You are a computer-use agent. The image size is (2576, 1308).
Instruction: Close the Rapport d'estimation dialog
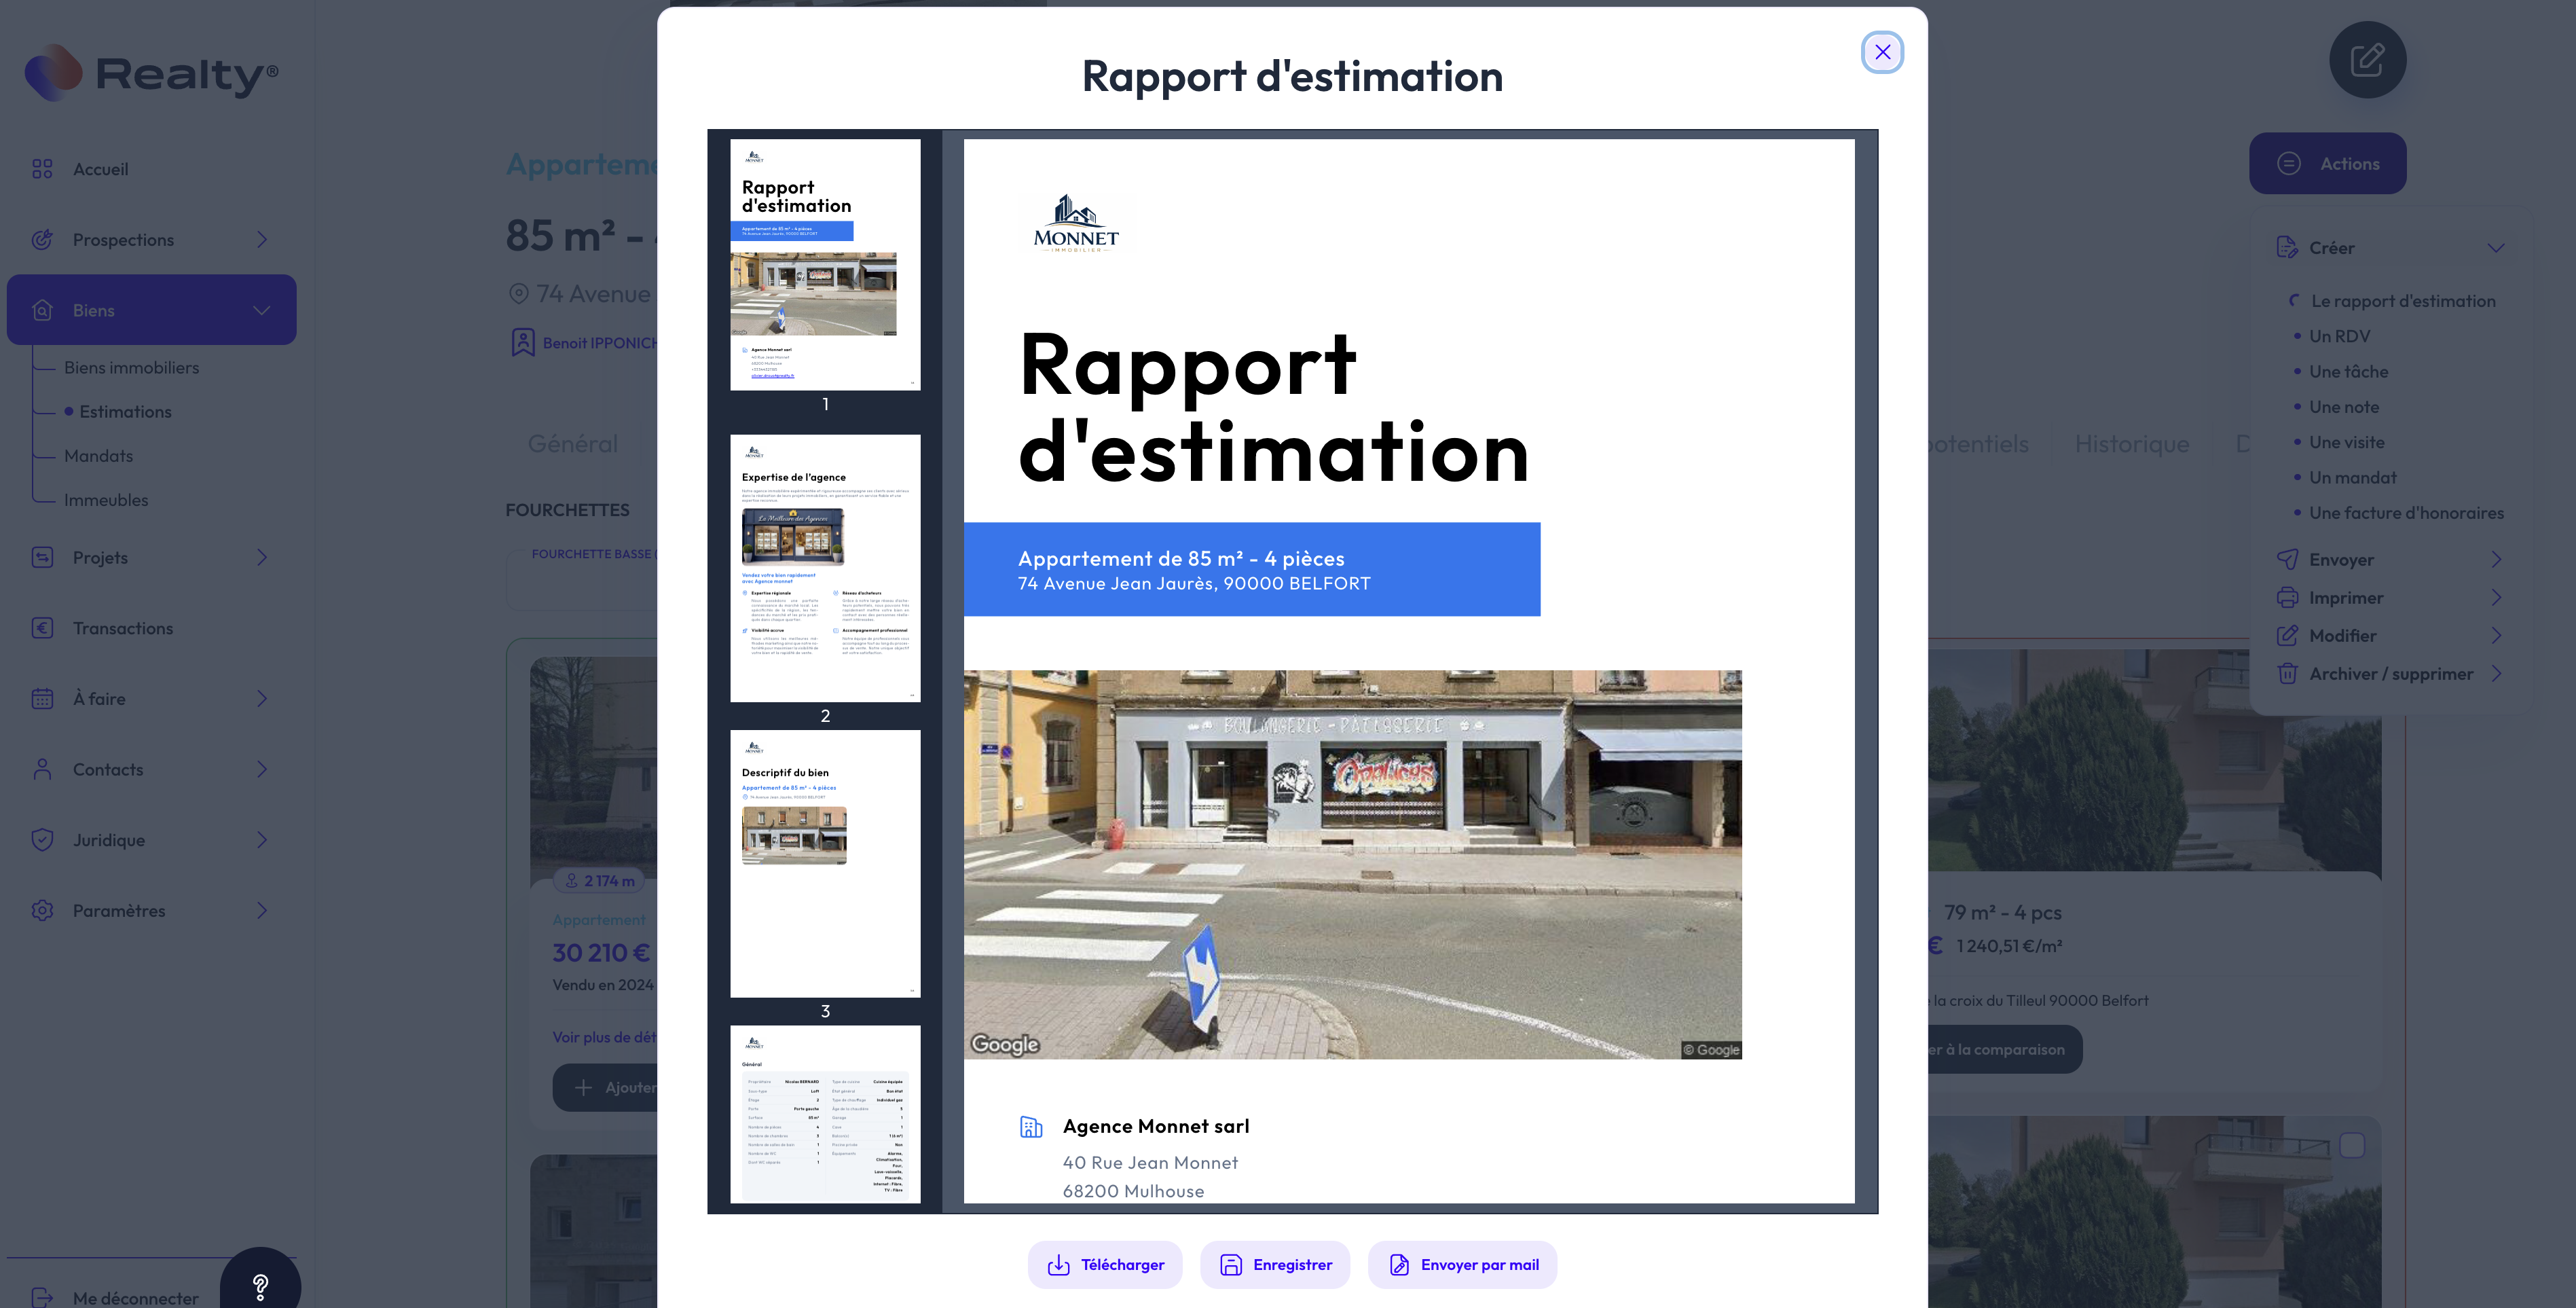(1882, 52)
